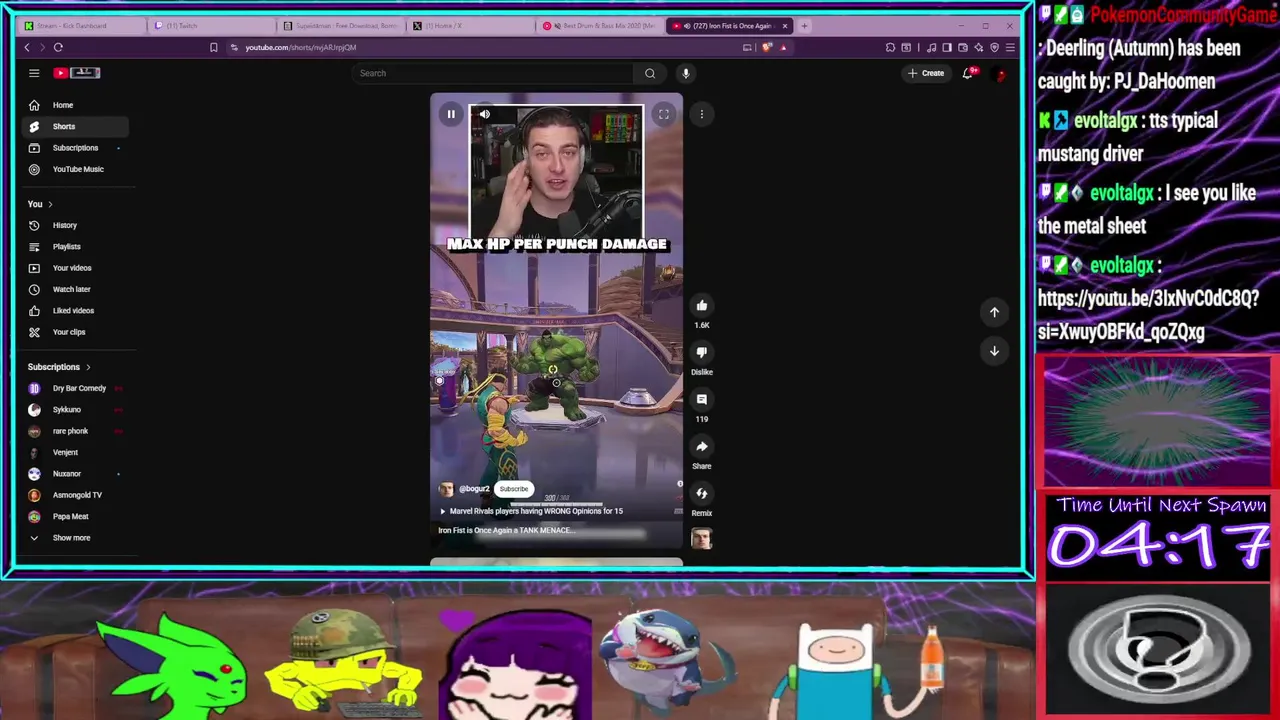Click the search magnifier button
Image resolution: width=1280 pixels, height=720 pixels.
(x=650, y=73)
